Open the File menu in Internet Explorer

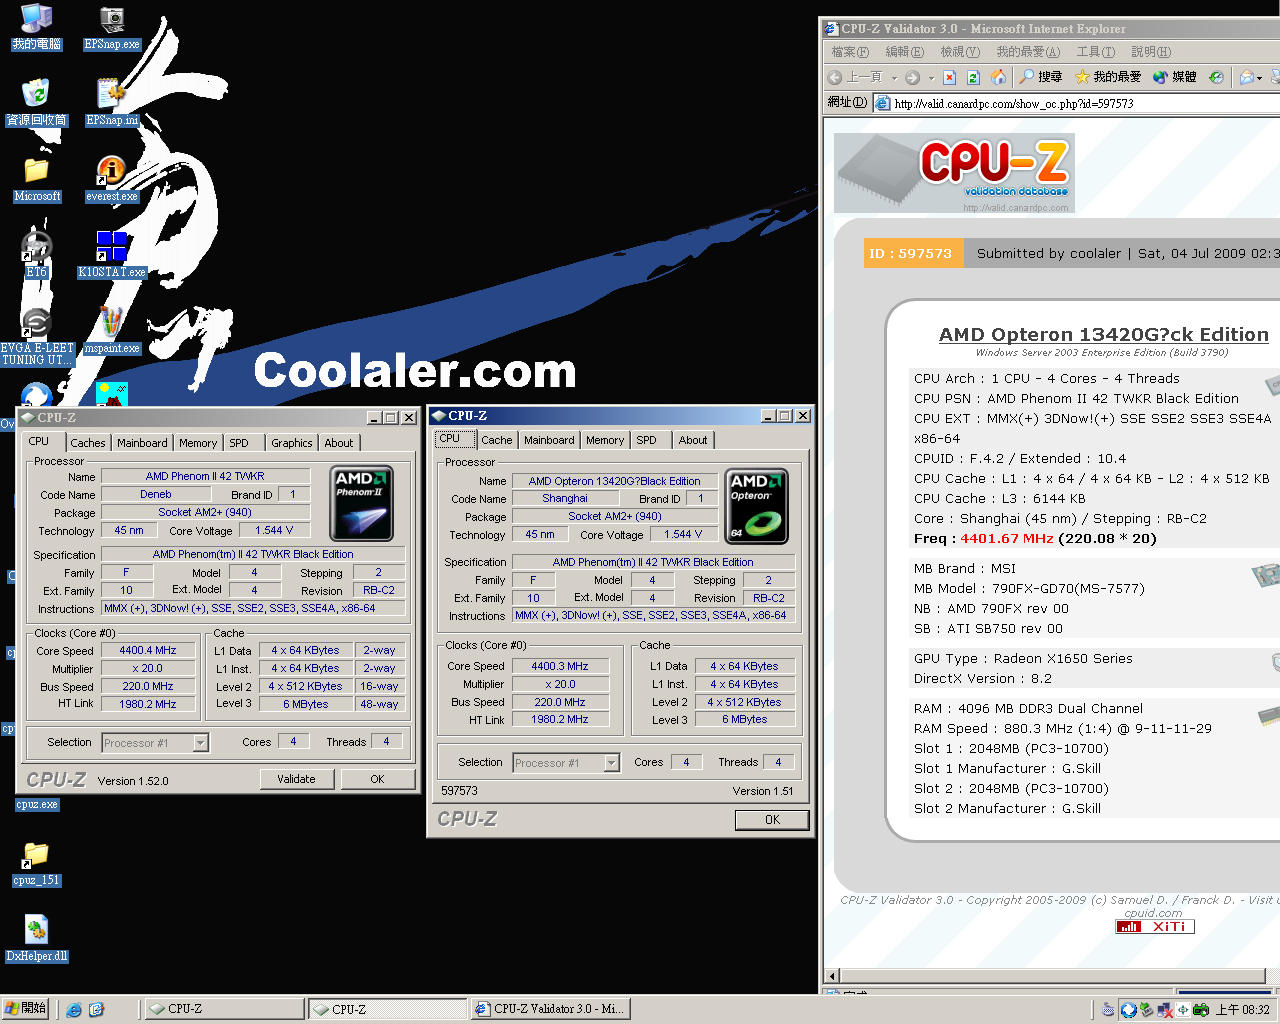click(850, 52)
